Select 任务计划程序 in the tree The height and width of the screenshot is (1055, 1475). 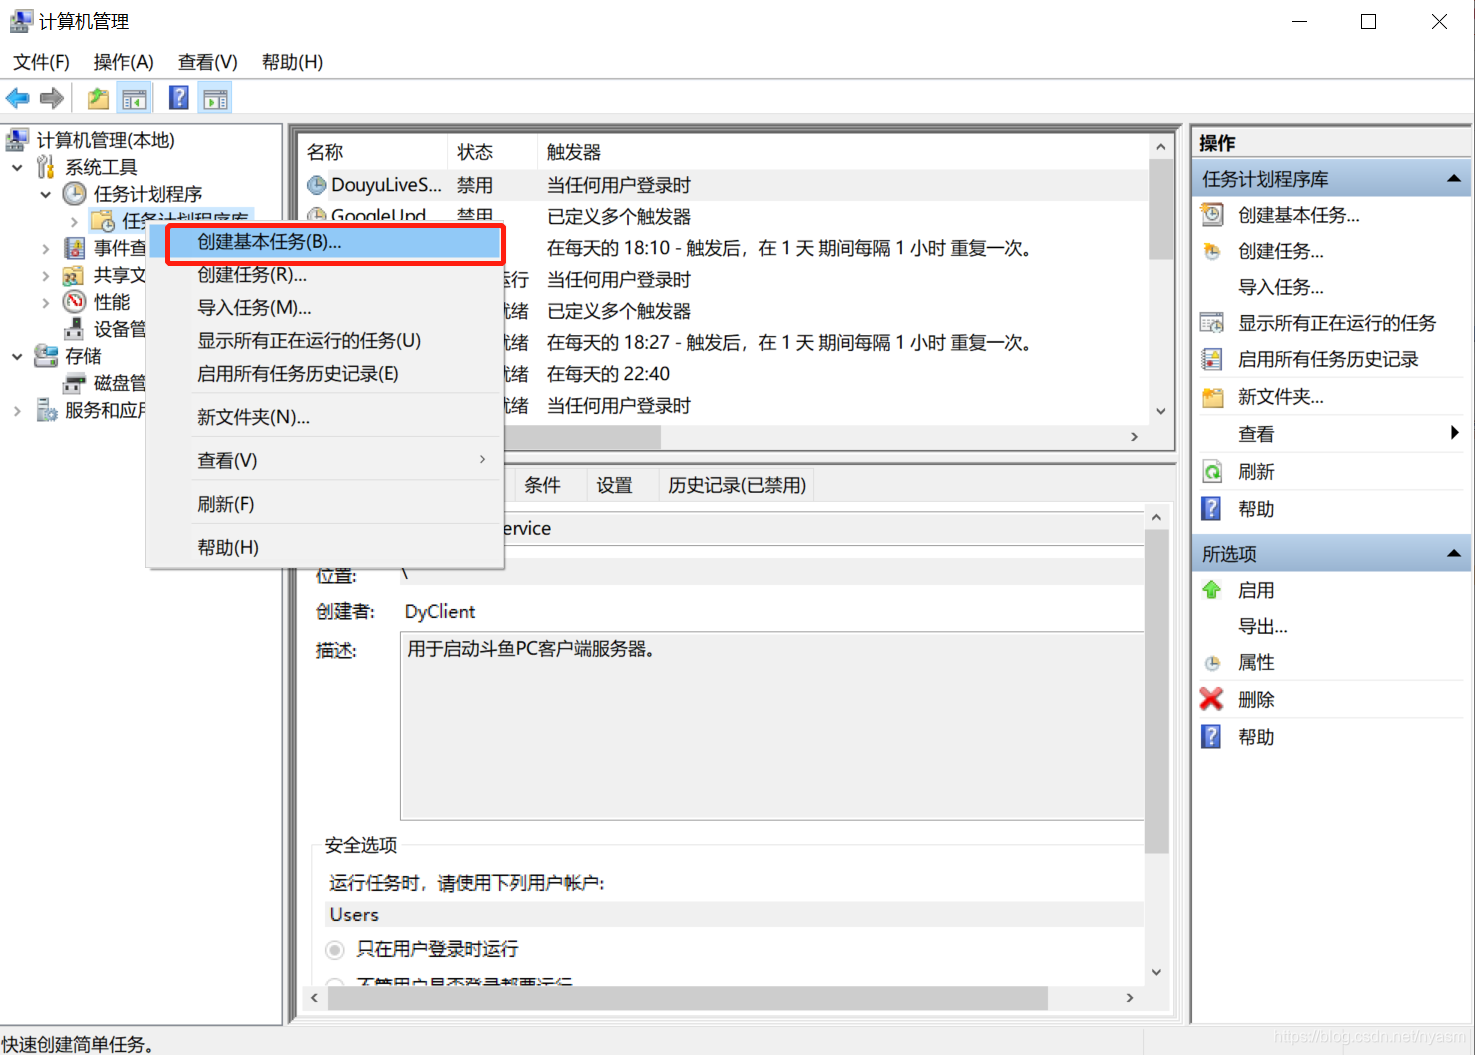tap(148, 194)
